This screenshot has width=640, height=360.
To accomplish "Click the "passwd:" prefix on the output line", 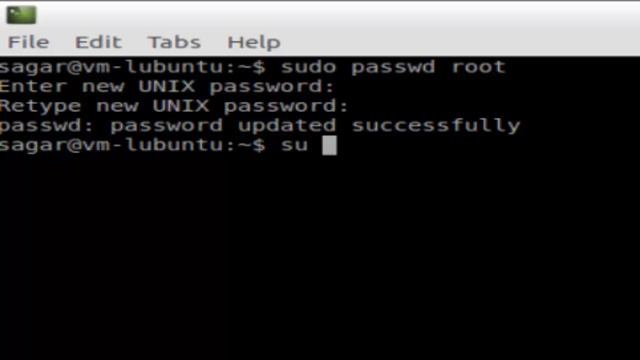I will (47, 127).
